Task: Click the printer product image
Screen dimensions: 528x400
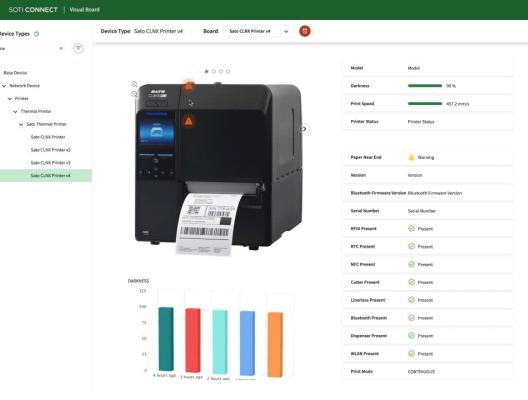Action: pos(219,168)
